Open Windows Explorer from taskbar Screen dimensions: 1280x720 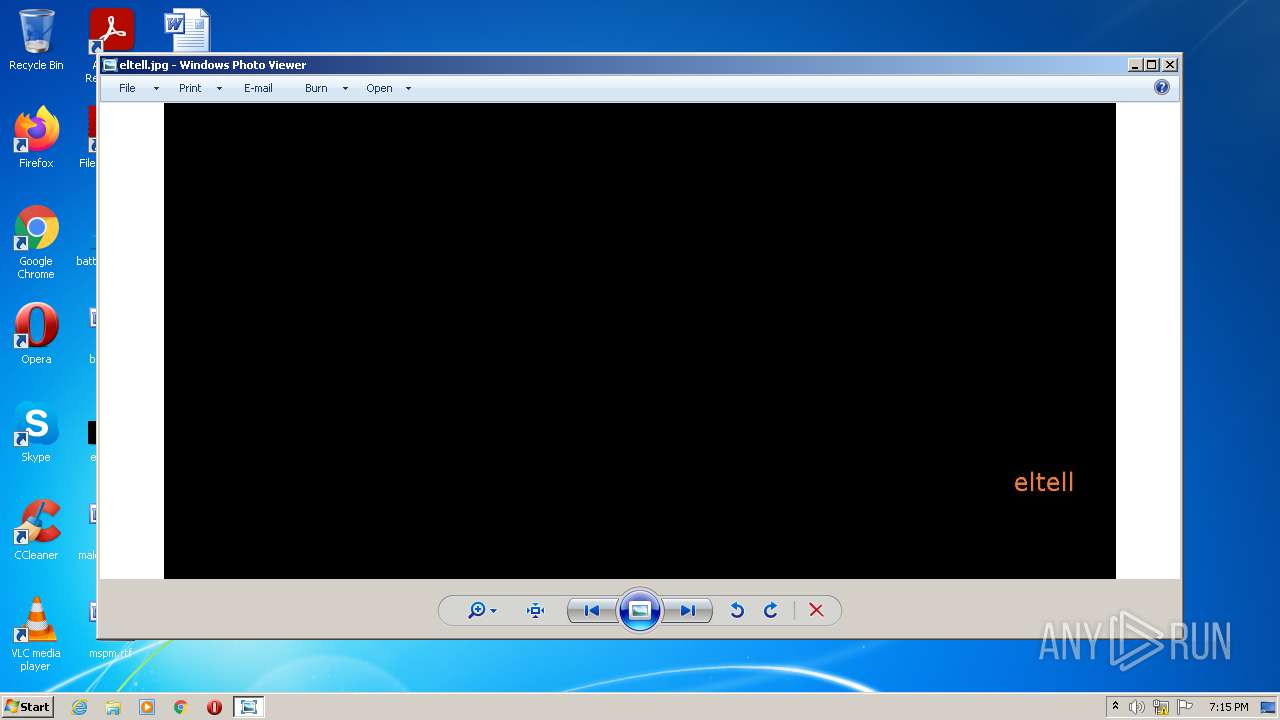point(113,707)
